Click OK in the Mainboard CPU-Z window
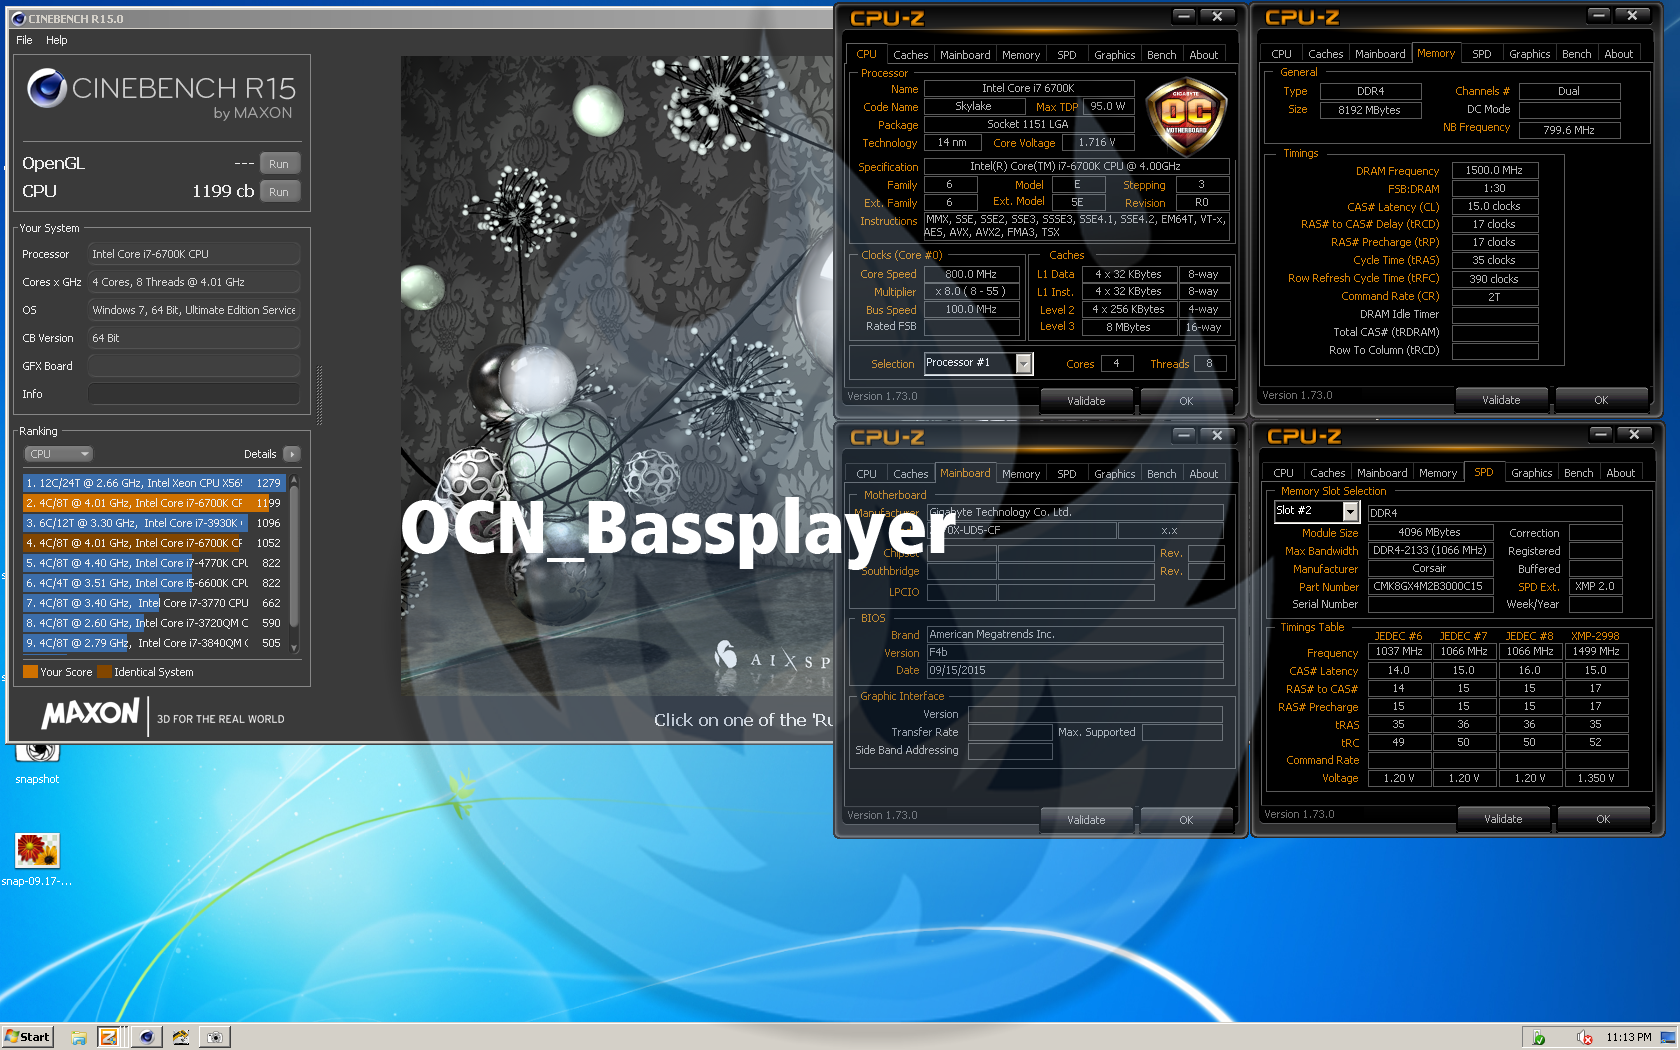Image resolution: width=1680 pixels, height=1050 pixels. tap(1186, 820)
